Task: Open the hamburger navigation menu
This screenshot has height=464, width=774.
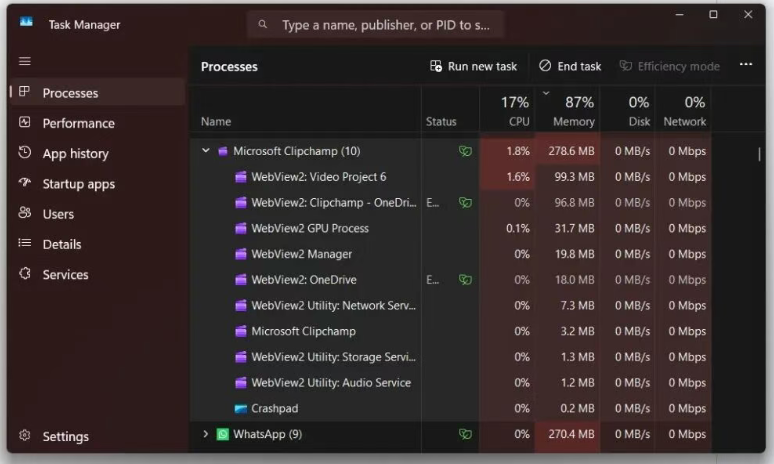Action: 25,61
